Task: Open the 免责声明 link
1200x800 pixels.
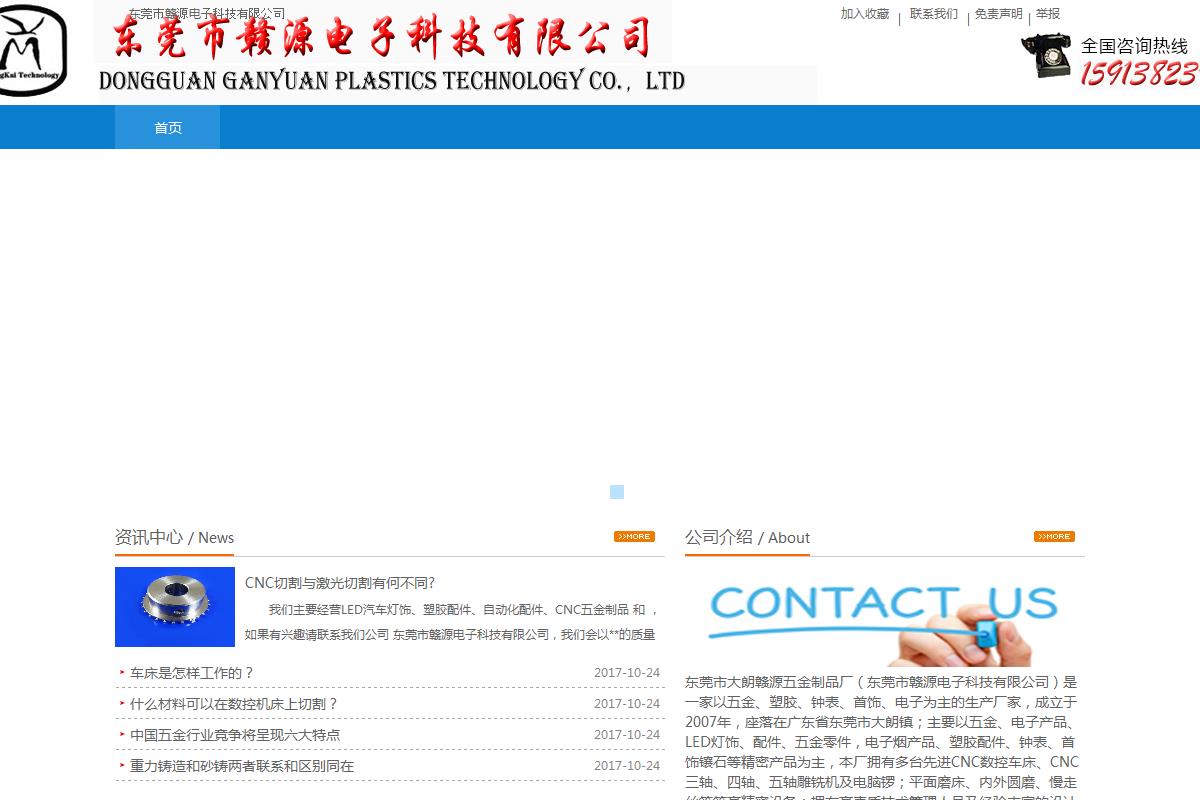Action: (998, 14)
